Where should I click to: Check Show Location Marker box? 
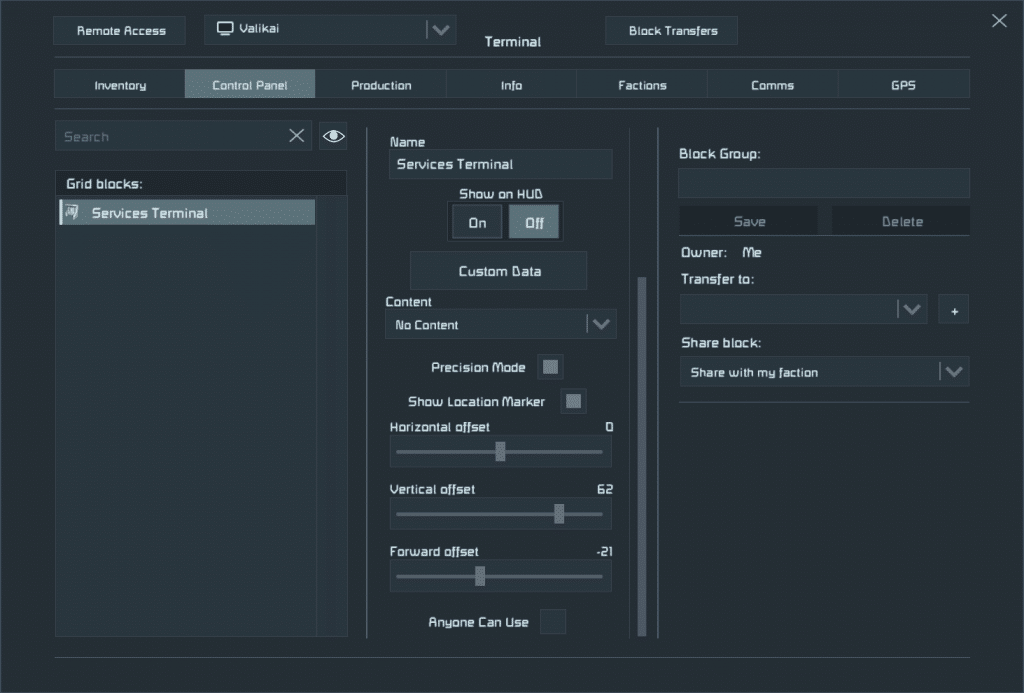pos(573,401)
